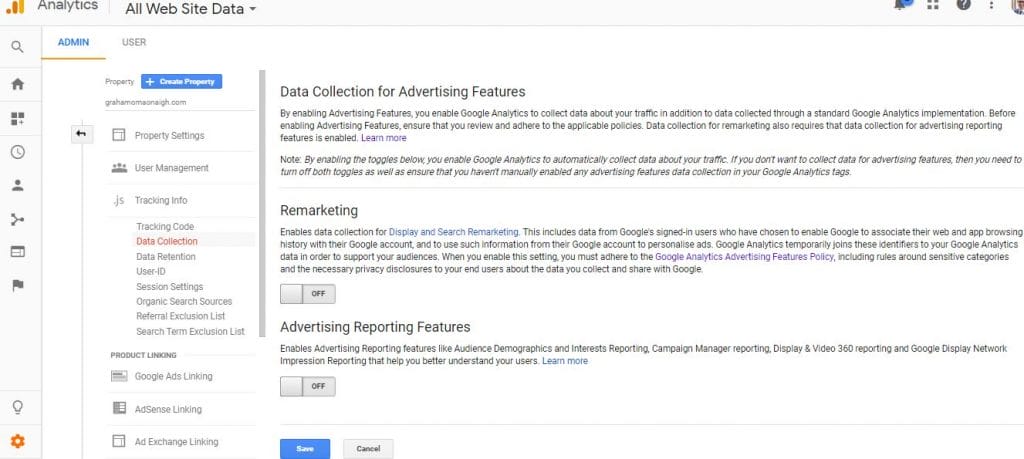This screenshot has height=459, width=1024.
Task: Open Learn more link under Data Collection
Action: click(x=384, y=138)
